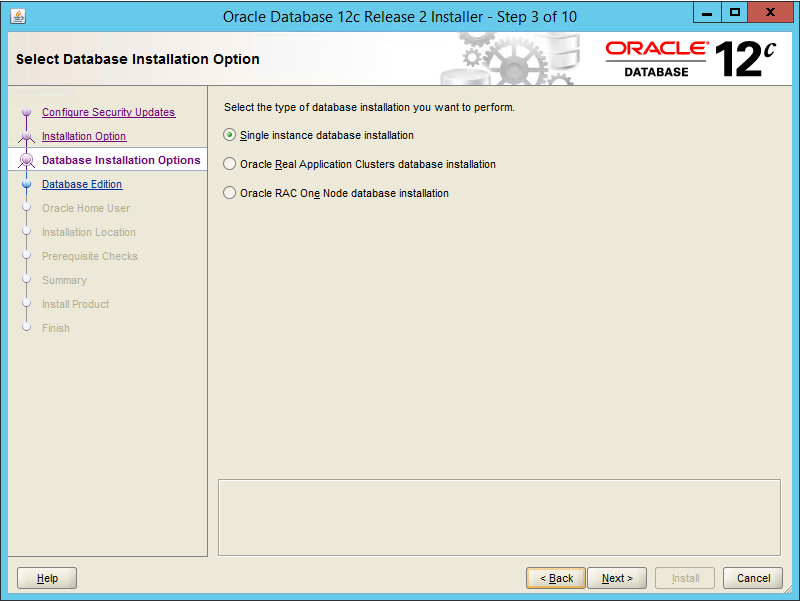Open Configure Security Updates step
800x601 pixels.
click(x=108, y=112)
